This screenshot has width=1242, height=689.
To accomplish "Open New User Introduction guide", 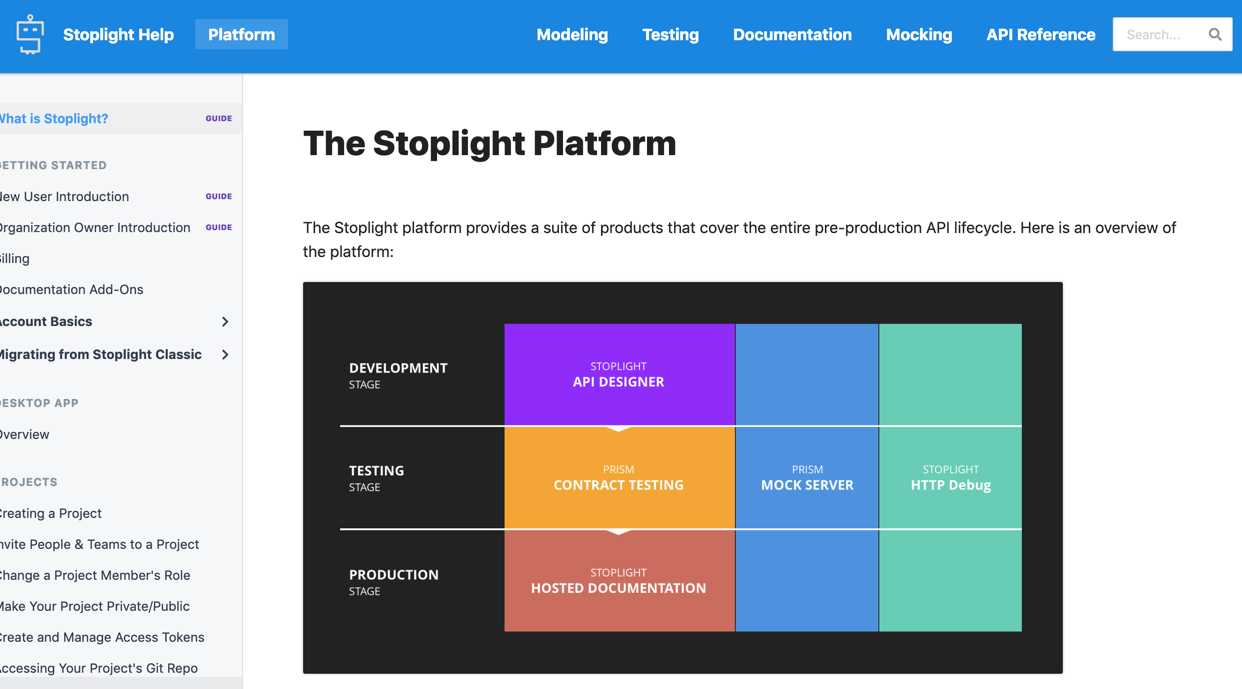I will click(x=66, y=196).
